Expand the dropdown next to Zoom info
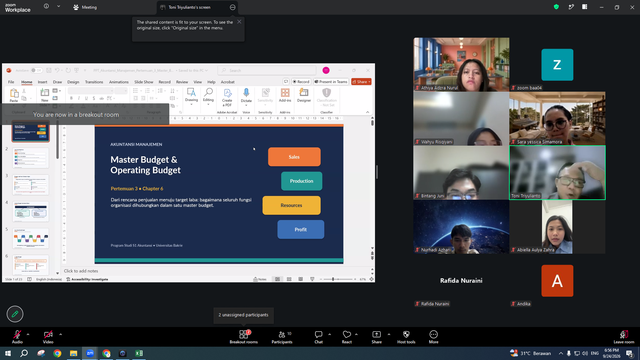 (x=58, y=7)
